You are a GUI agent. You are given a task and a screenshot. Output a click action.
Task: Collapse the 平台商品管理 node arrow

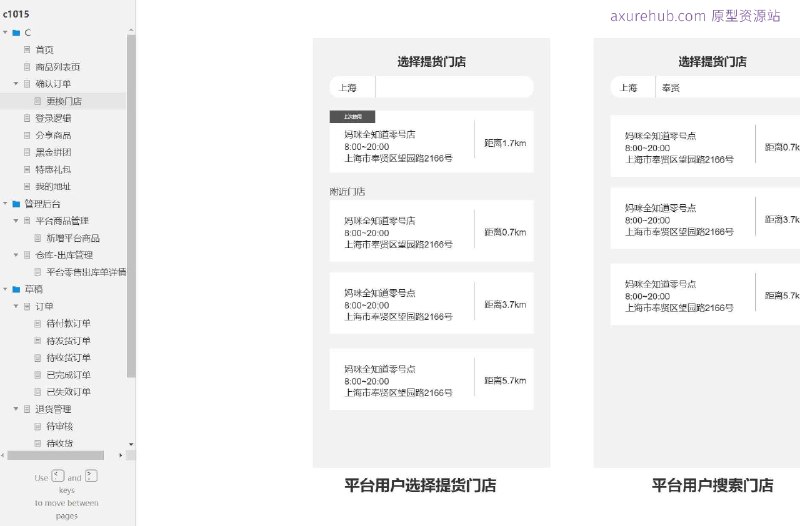(x=15, y=221)
